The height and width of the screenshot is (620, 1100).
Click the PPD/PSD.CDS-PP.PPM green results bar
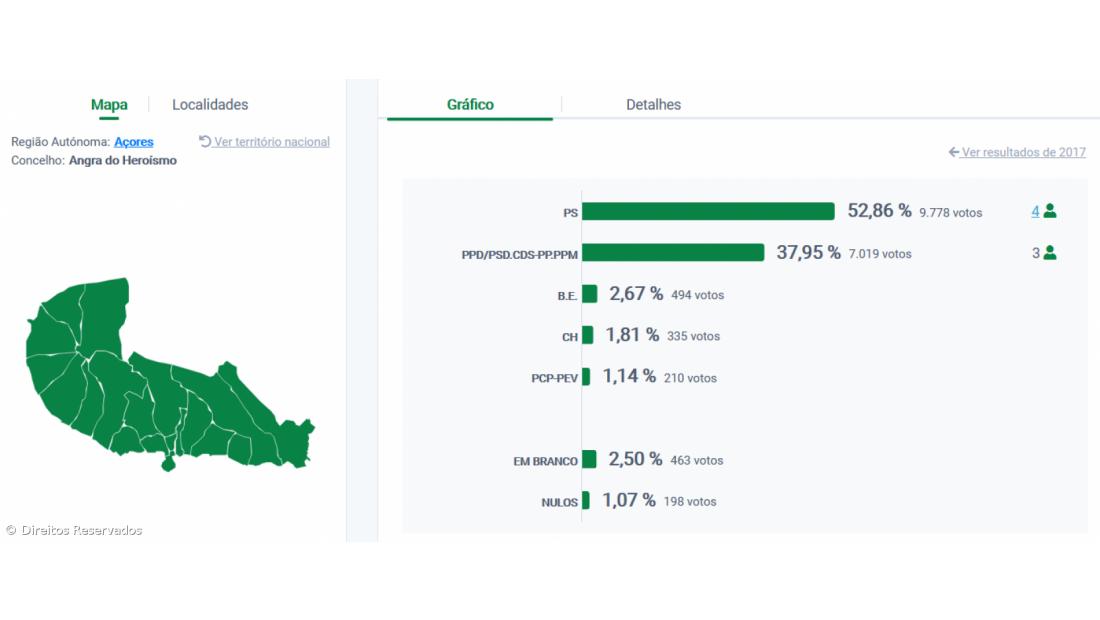click(x=673, y=253)
